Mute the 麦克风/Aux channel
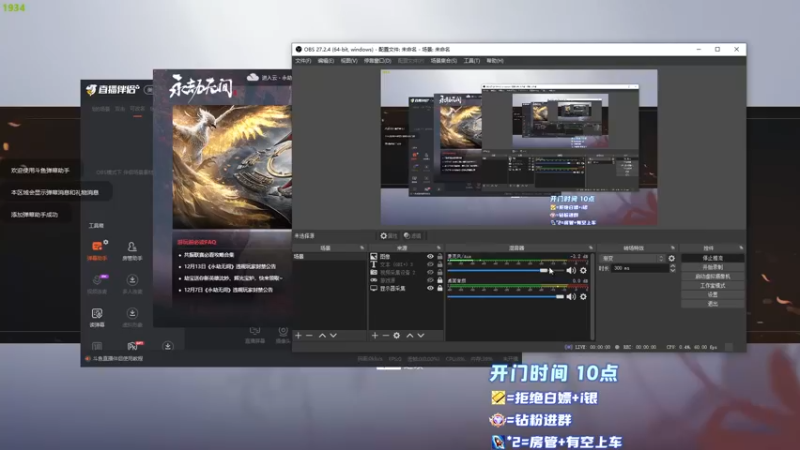Image resolution: width=800 pixels, height=450 pixels. 571,270
